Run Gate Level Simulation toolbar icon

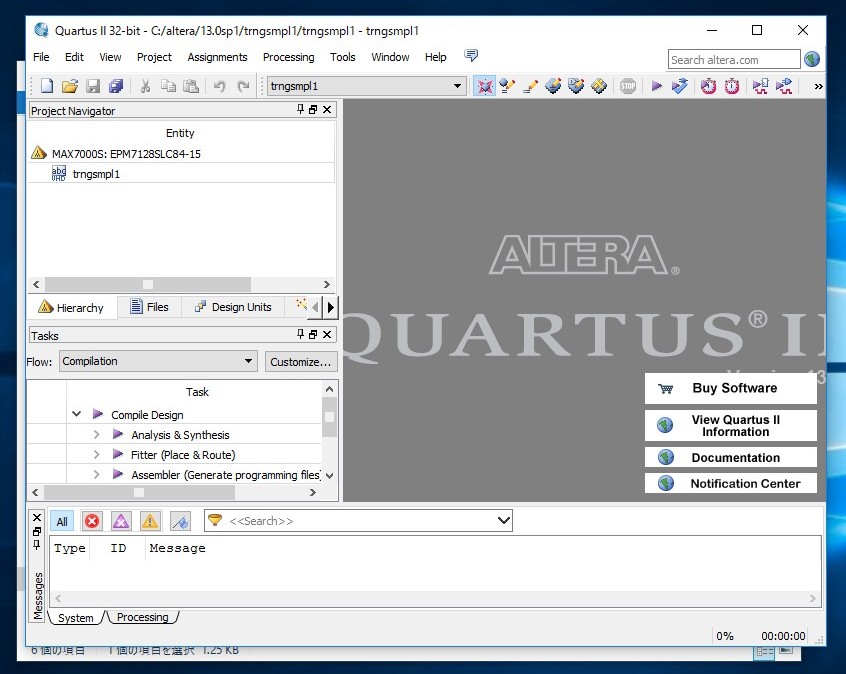(x=783, y=86)
